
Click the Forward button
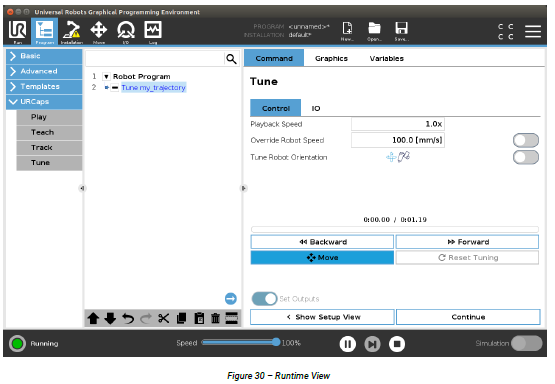click(467, 242)
